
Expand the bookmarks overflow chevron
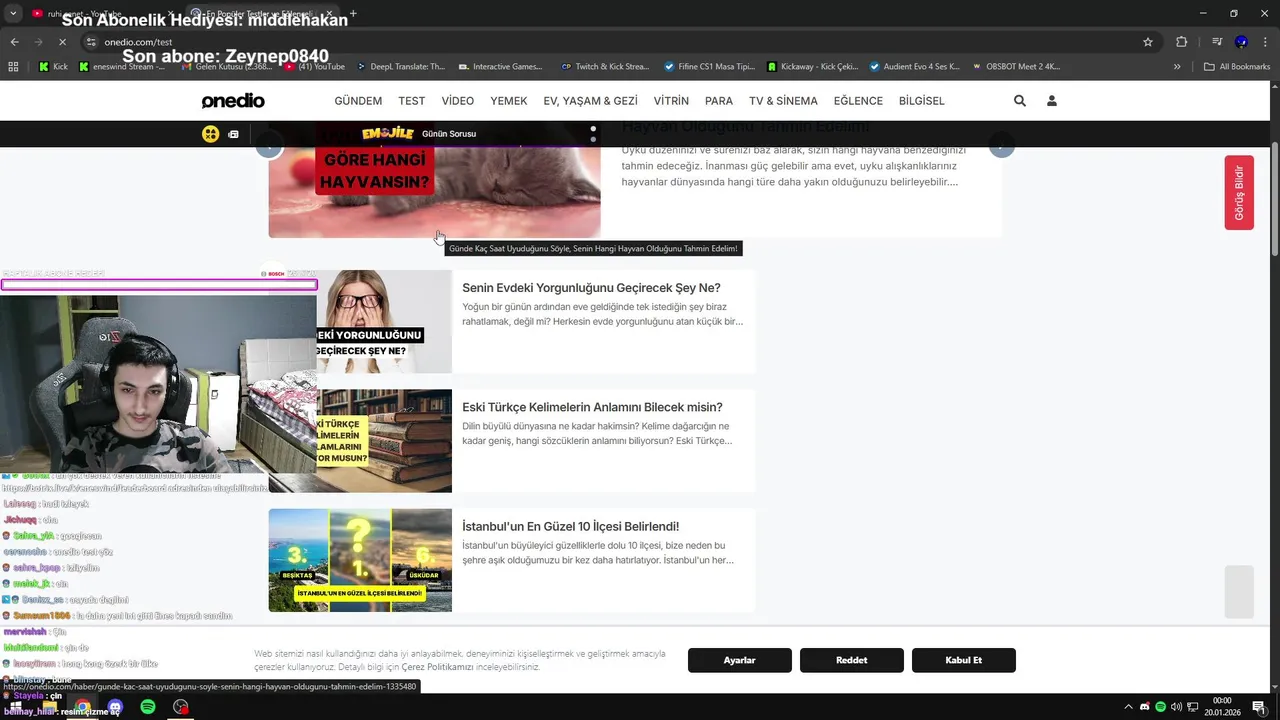tap(1177, 67)
